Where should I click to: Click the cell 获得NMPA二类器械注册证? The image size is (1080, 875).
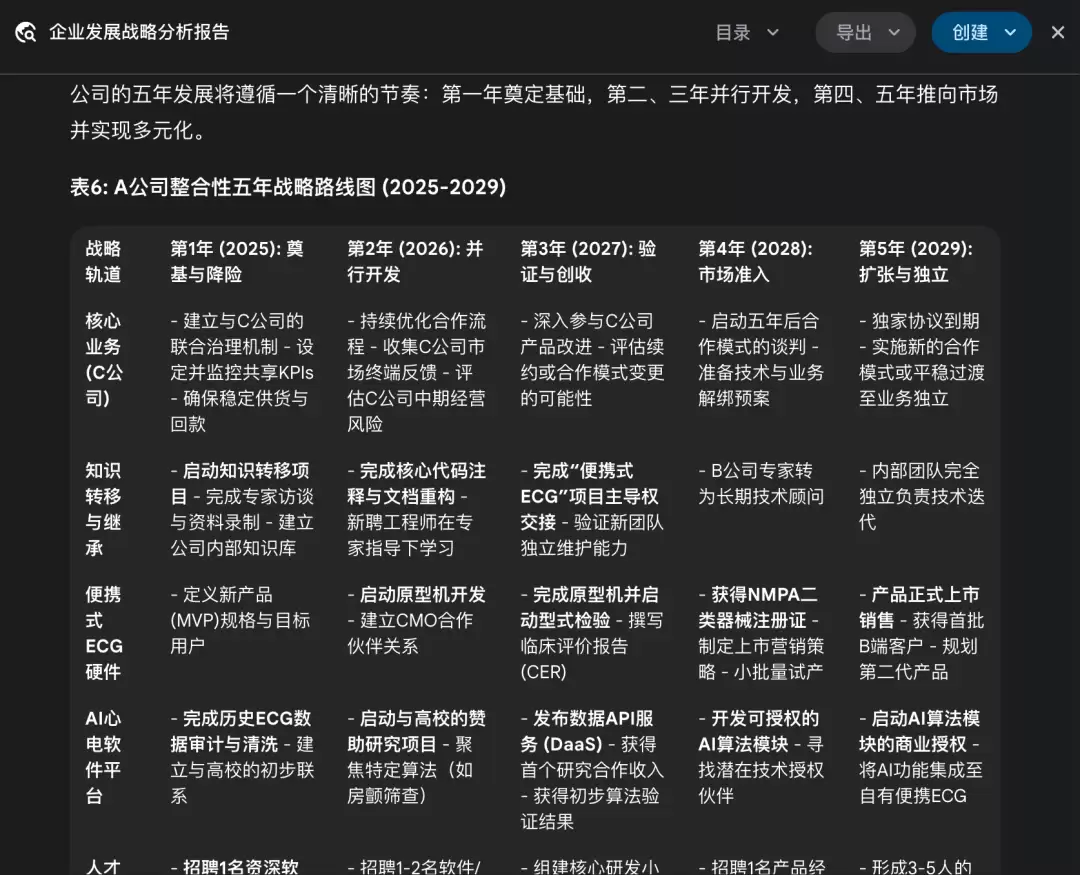[x=760, y=633]
